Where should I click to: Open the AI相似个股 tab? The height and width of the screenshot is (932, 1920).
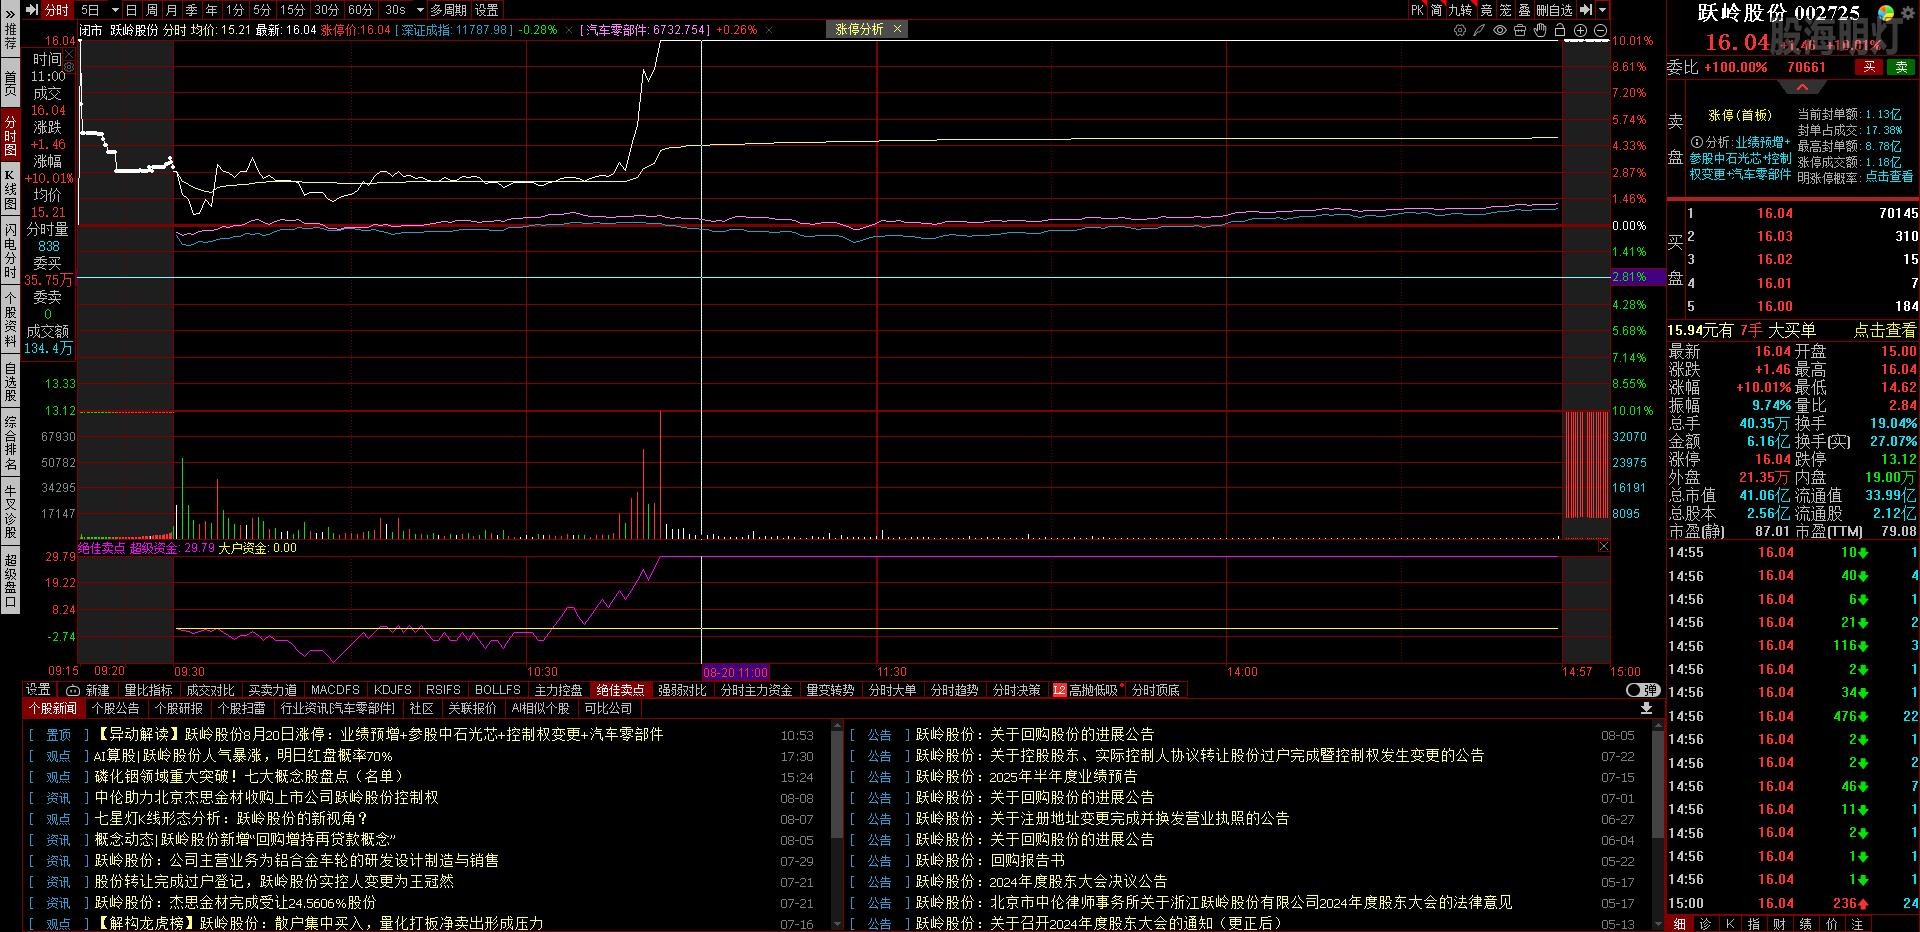pyautogui.click(x=540, y=708)
